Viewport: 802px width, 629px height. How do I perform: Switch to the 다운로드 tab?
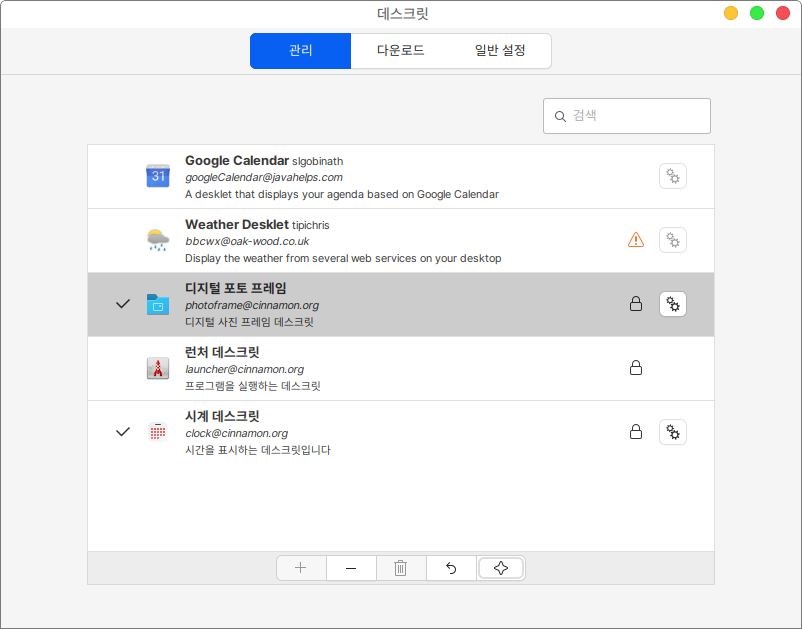point(400,51)
